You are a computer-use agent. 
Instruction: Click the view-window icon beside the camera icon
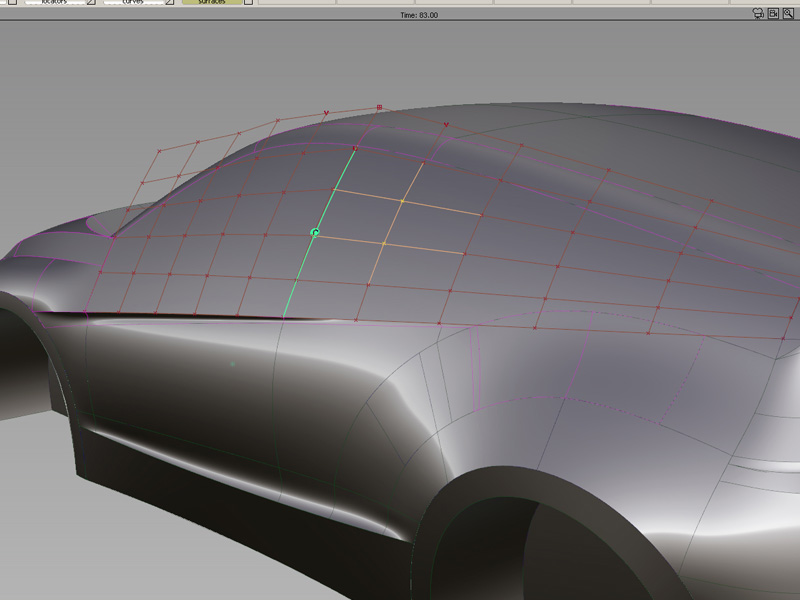(773, 15)
